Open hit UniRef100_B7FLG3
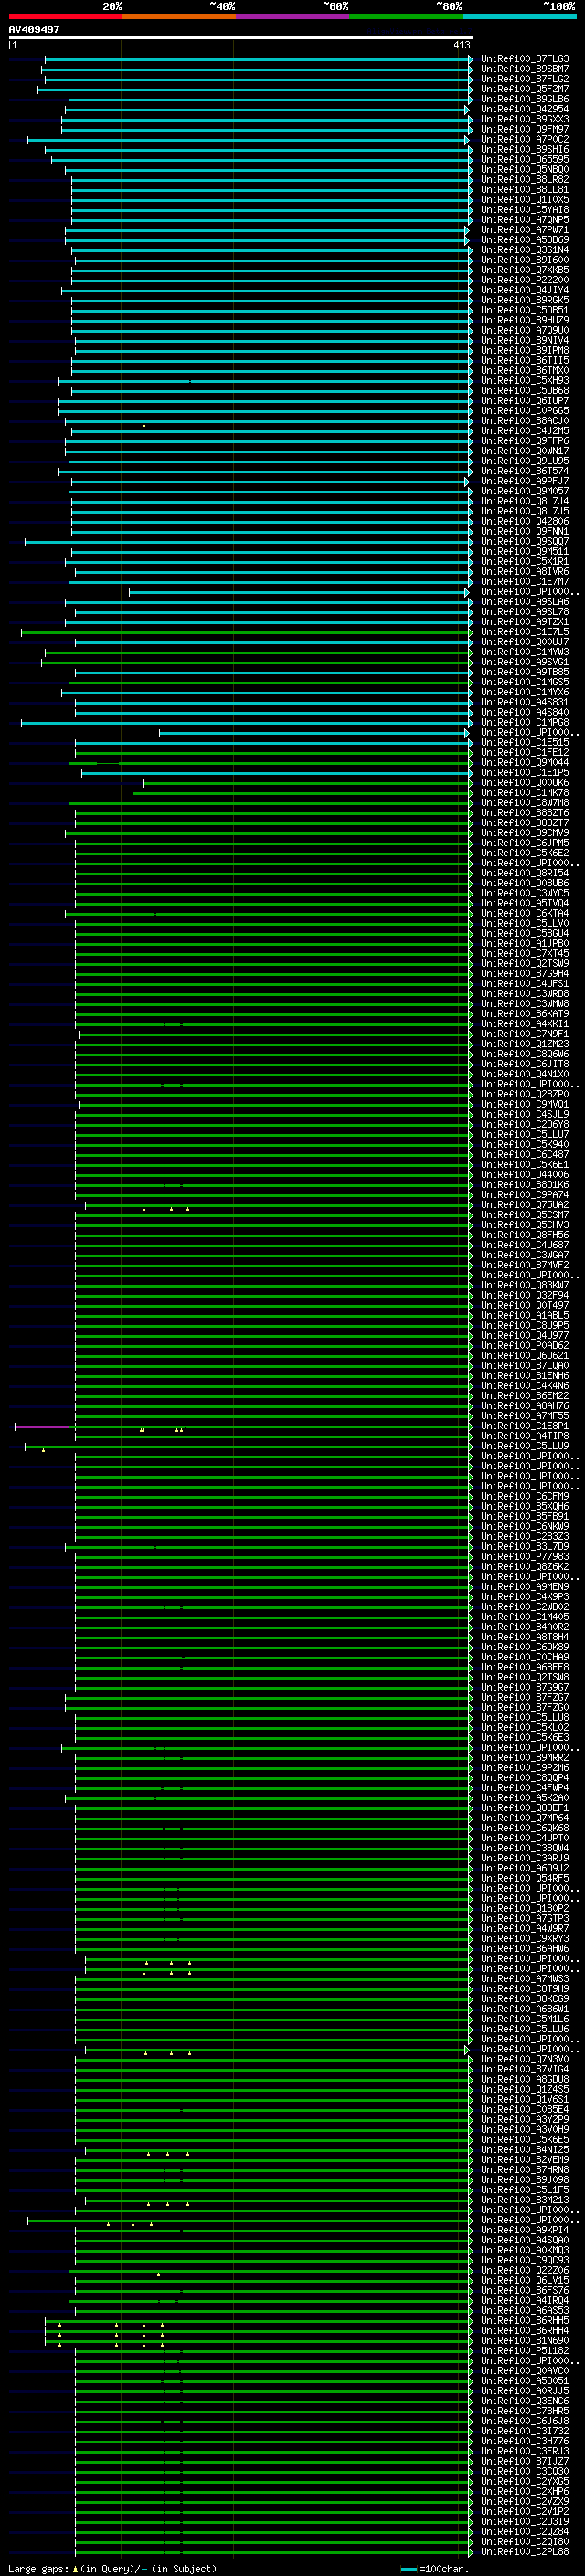The image size is (585, 2576). 525,59
